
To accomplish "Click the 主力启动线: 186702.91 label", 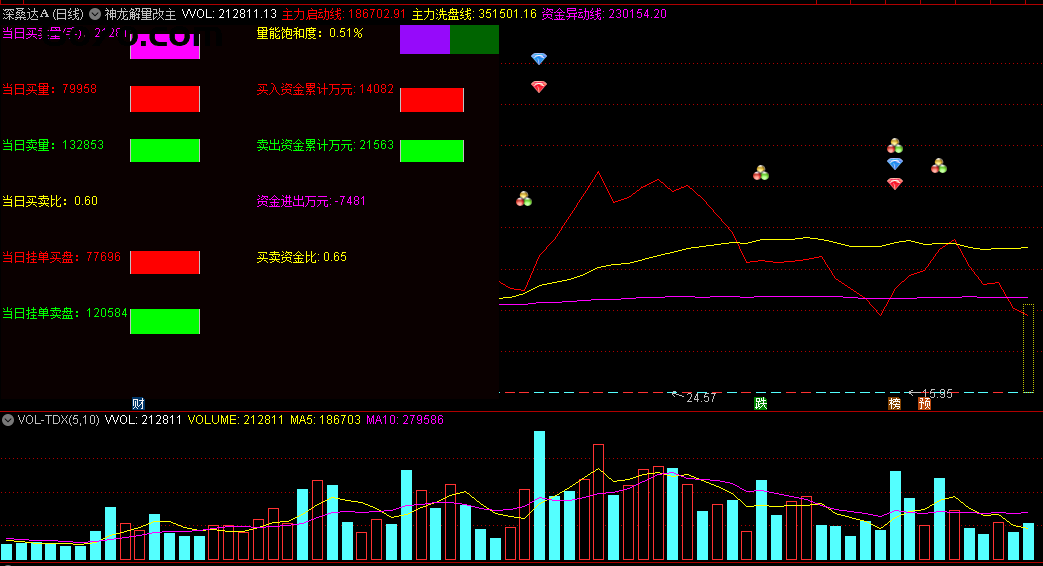I will pos(344,14).
